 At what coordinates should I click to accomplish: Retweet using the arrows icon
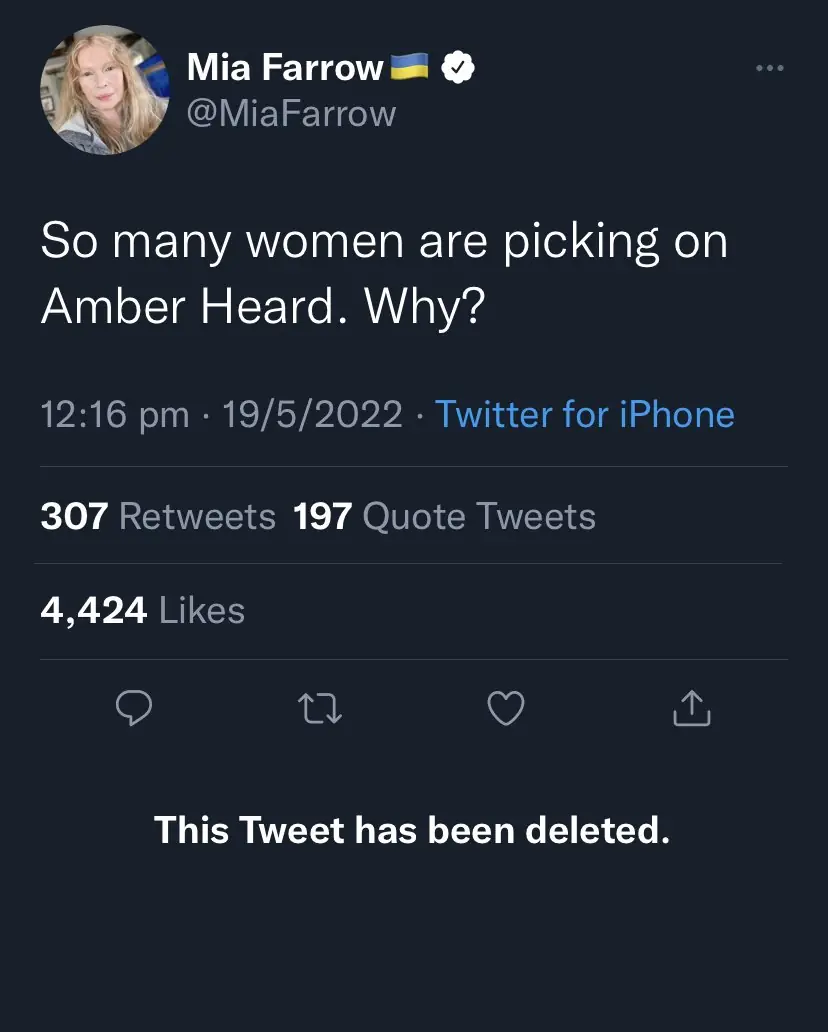(x=321, y=708)
